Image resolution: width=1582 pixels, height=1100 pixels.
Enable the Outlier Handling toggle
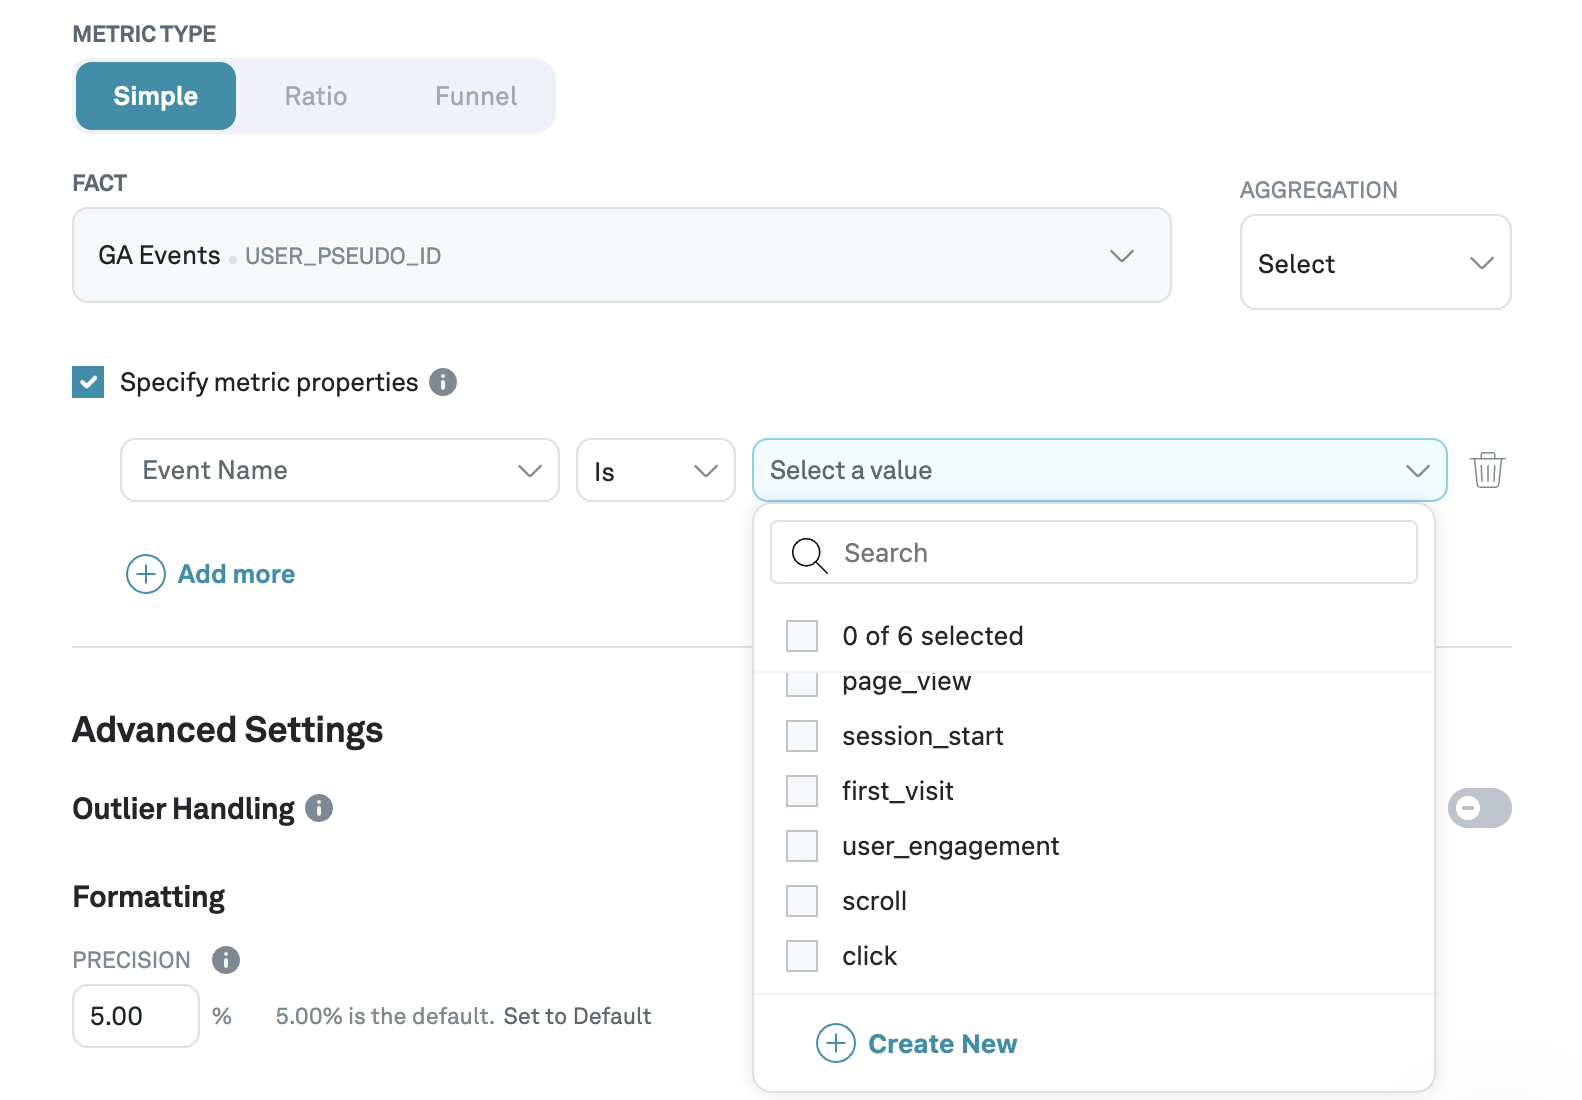point(1479,808)
